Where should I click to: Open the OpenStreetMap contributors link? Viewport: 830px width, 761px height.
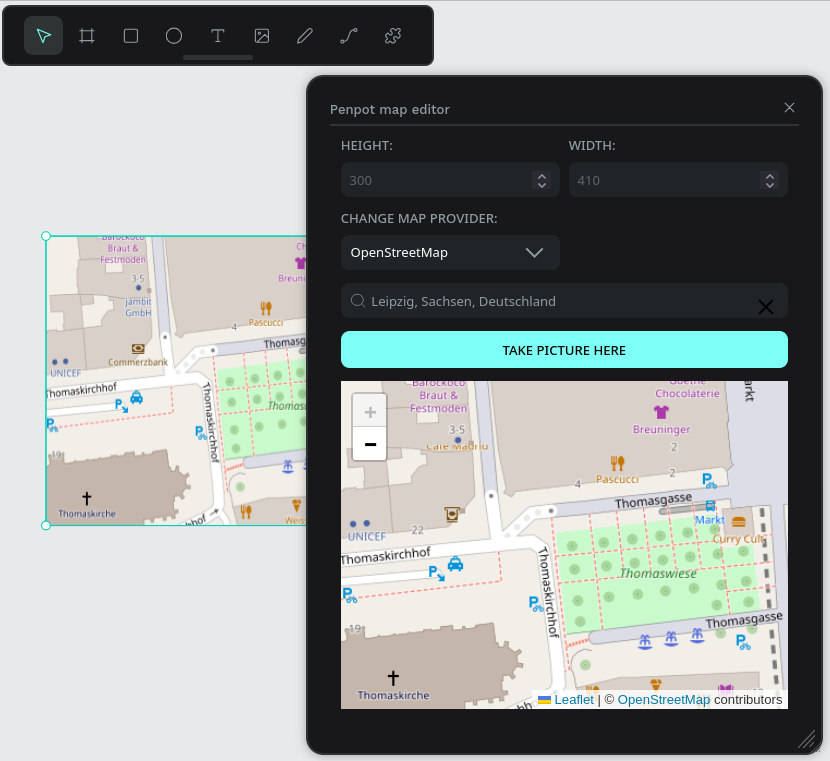click(664, 700)
